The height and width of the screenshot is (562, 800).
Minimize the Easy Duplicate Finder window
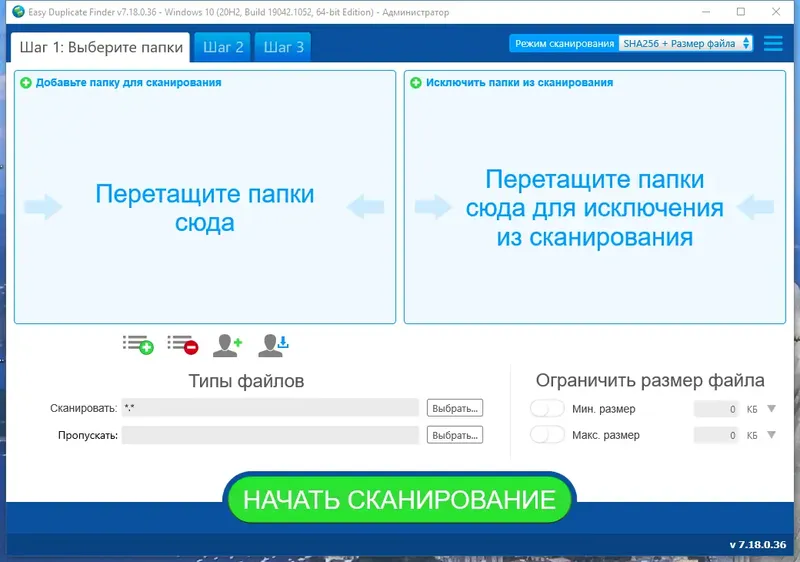point(706,12)
